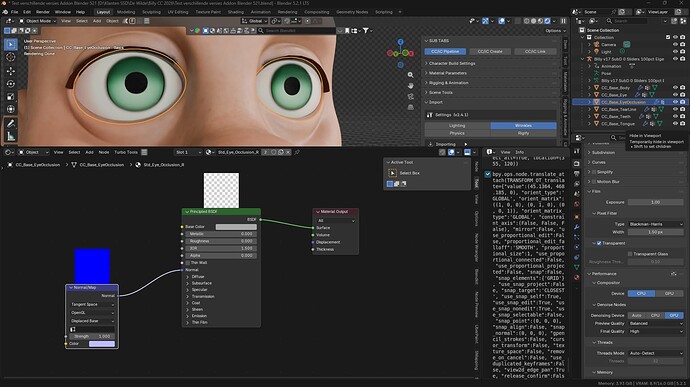Enable the Transparent Glass checkbox
Viewport: 690px width, 387px height.
630,254
